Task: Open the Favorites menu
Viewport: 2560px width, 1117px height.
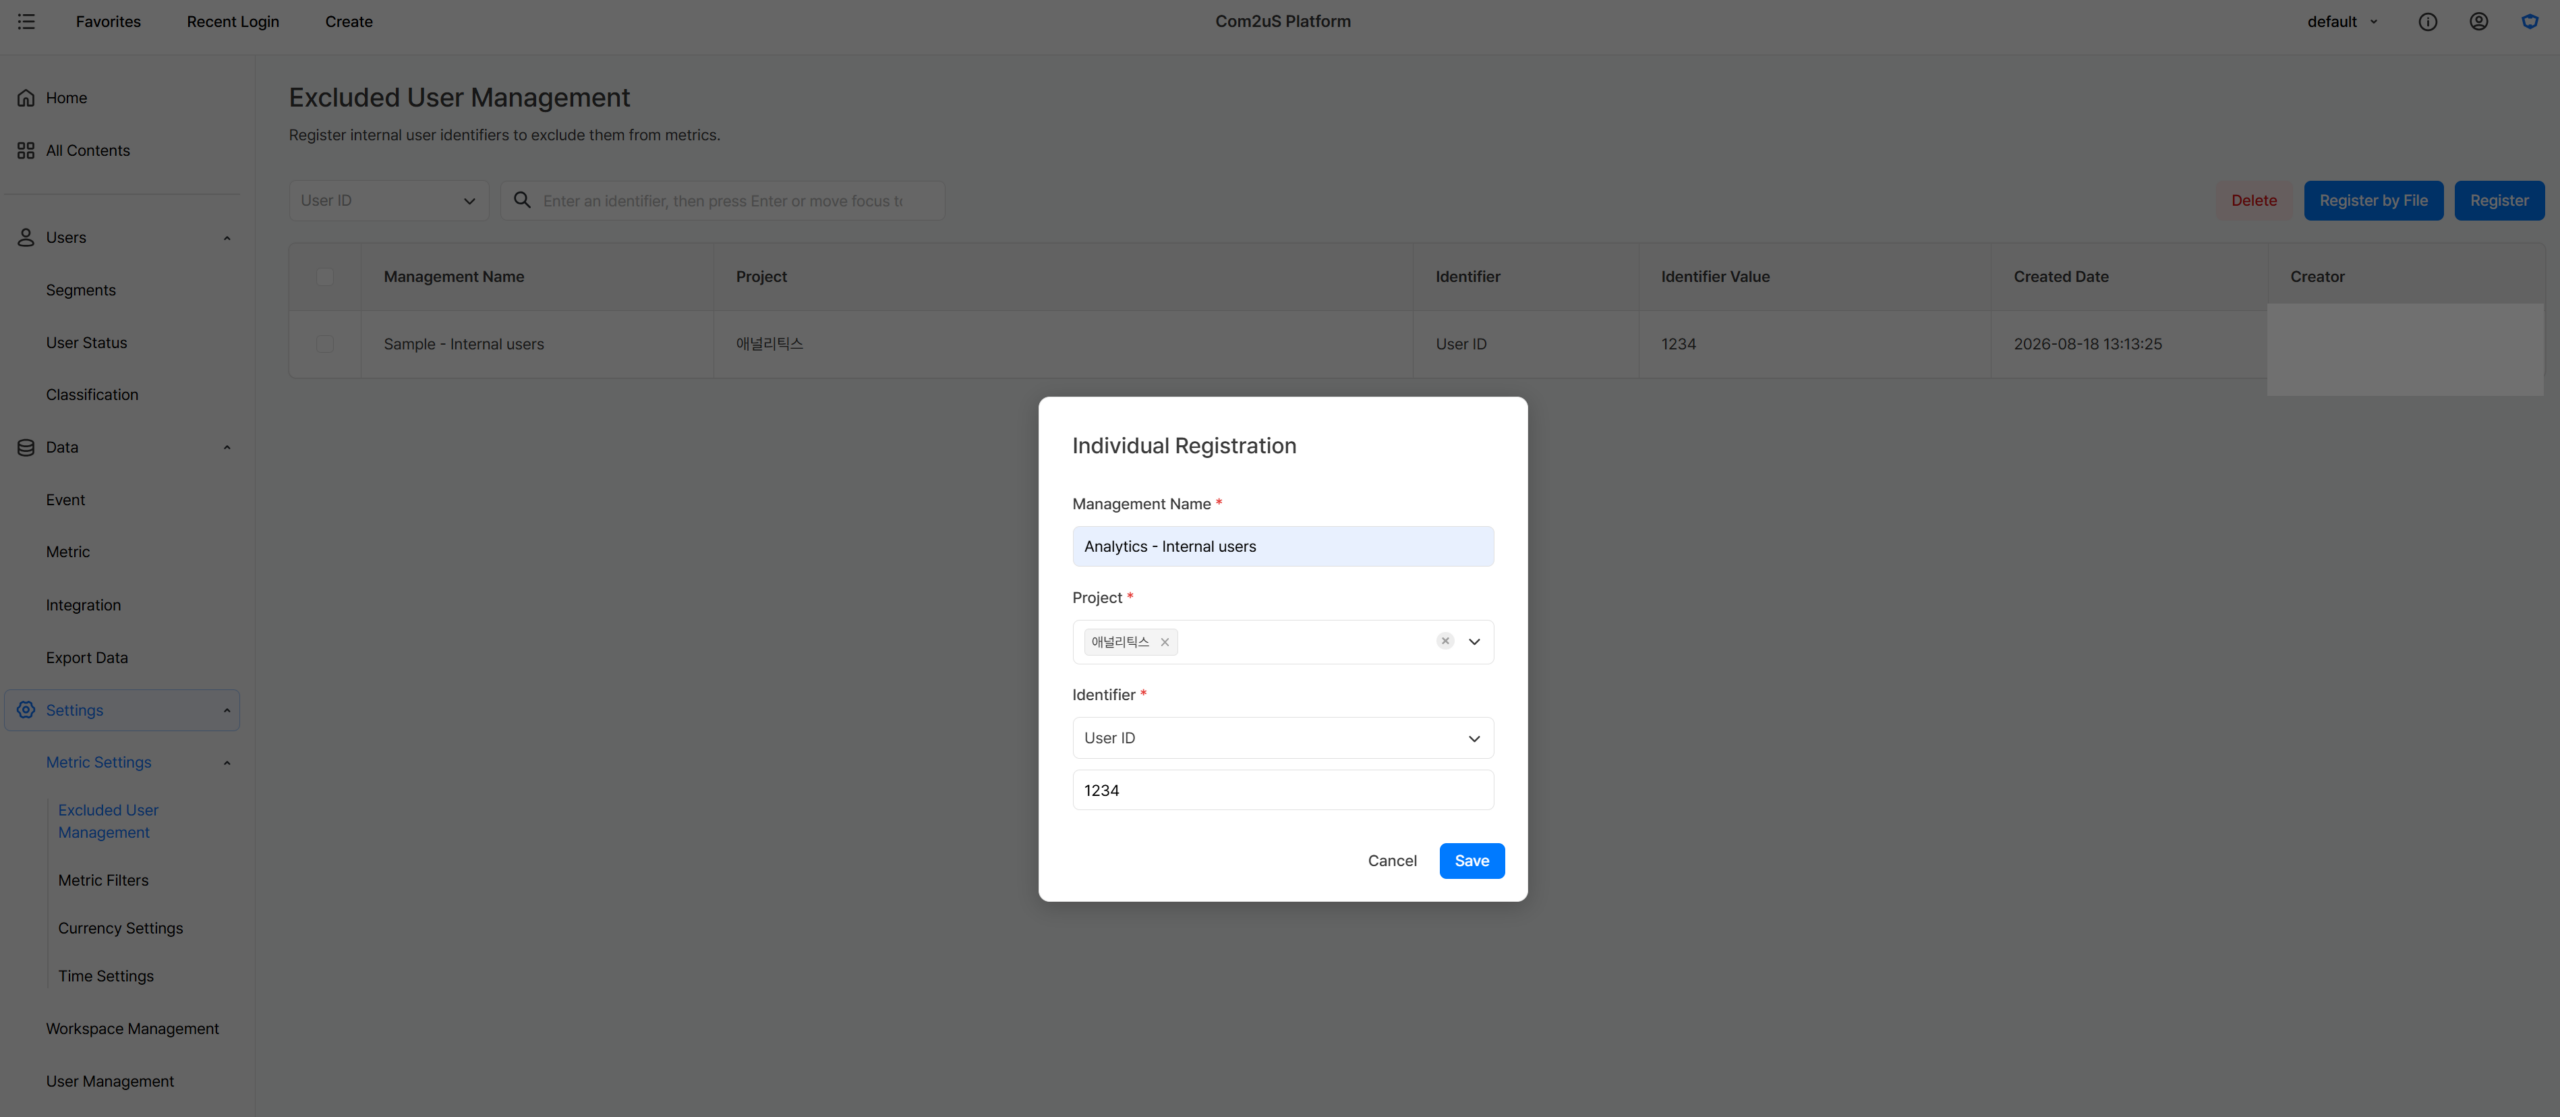Action: 108,21
